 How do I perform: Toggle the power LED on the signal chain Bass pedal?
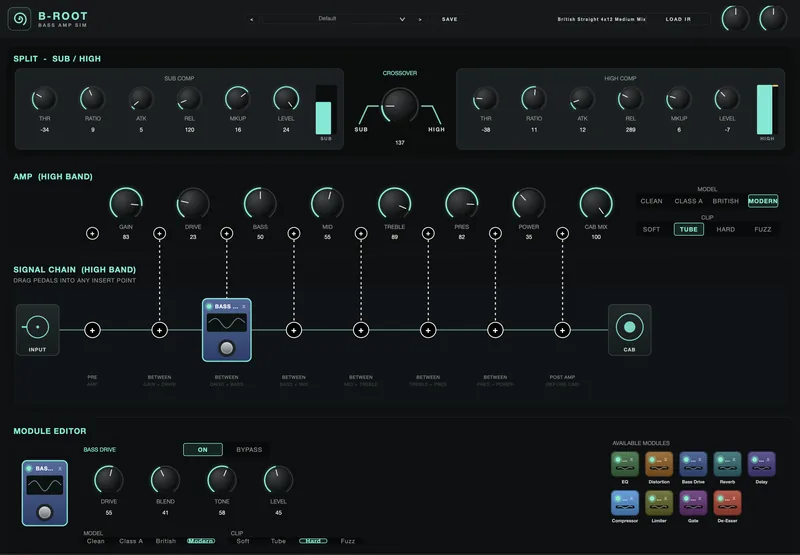coord(209,307)
